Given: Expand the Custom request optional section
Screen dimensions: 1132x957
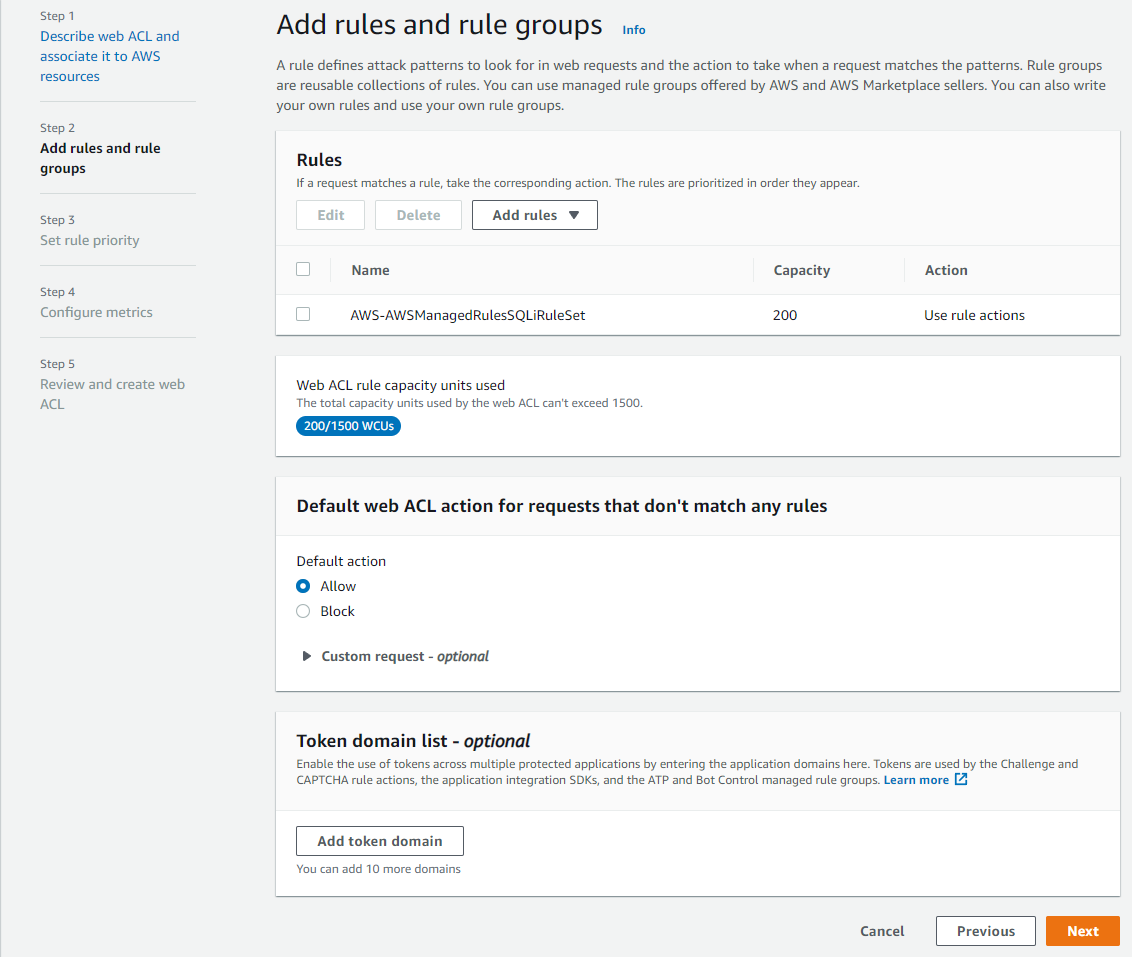Looking at the screenshot, I should tap(307, 657).
